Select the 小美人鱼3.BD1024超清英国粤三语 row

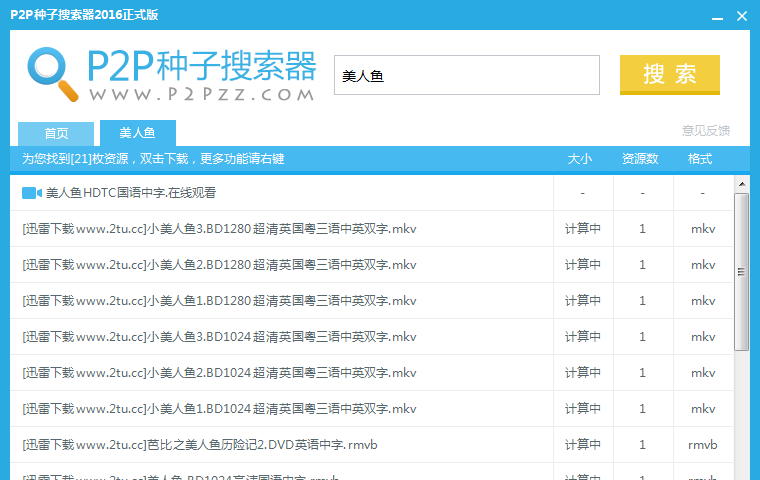[371, 336]
